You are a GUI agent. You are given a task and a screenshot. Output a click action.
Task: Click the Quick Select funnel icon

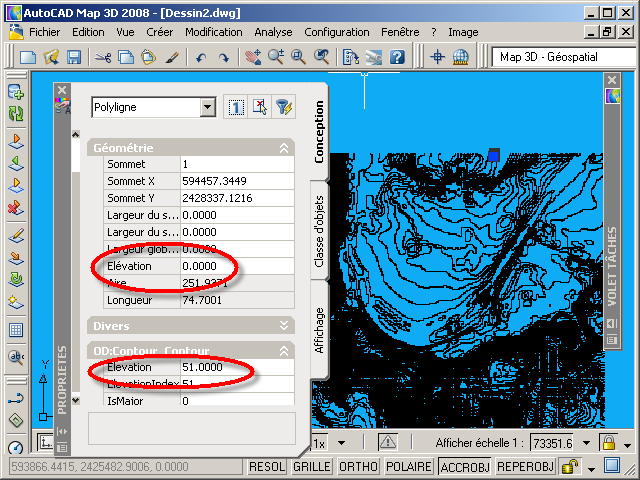point(284,107)
